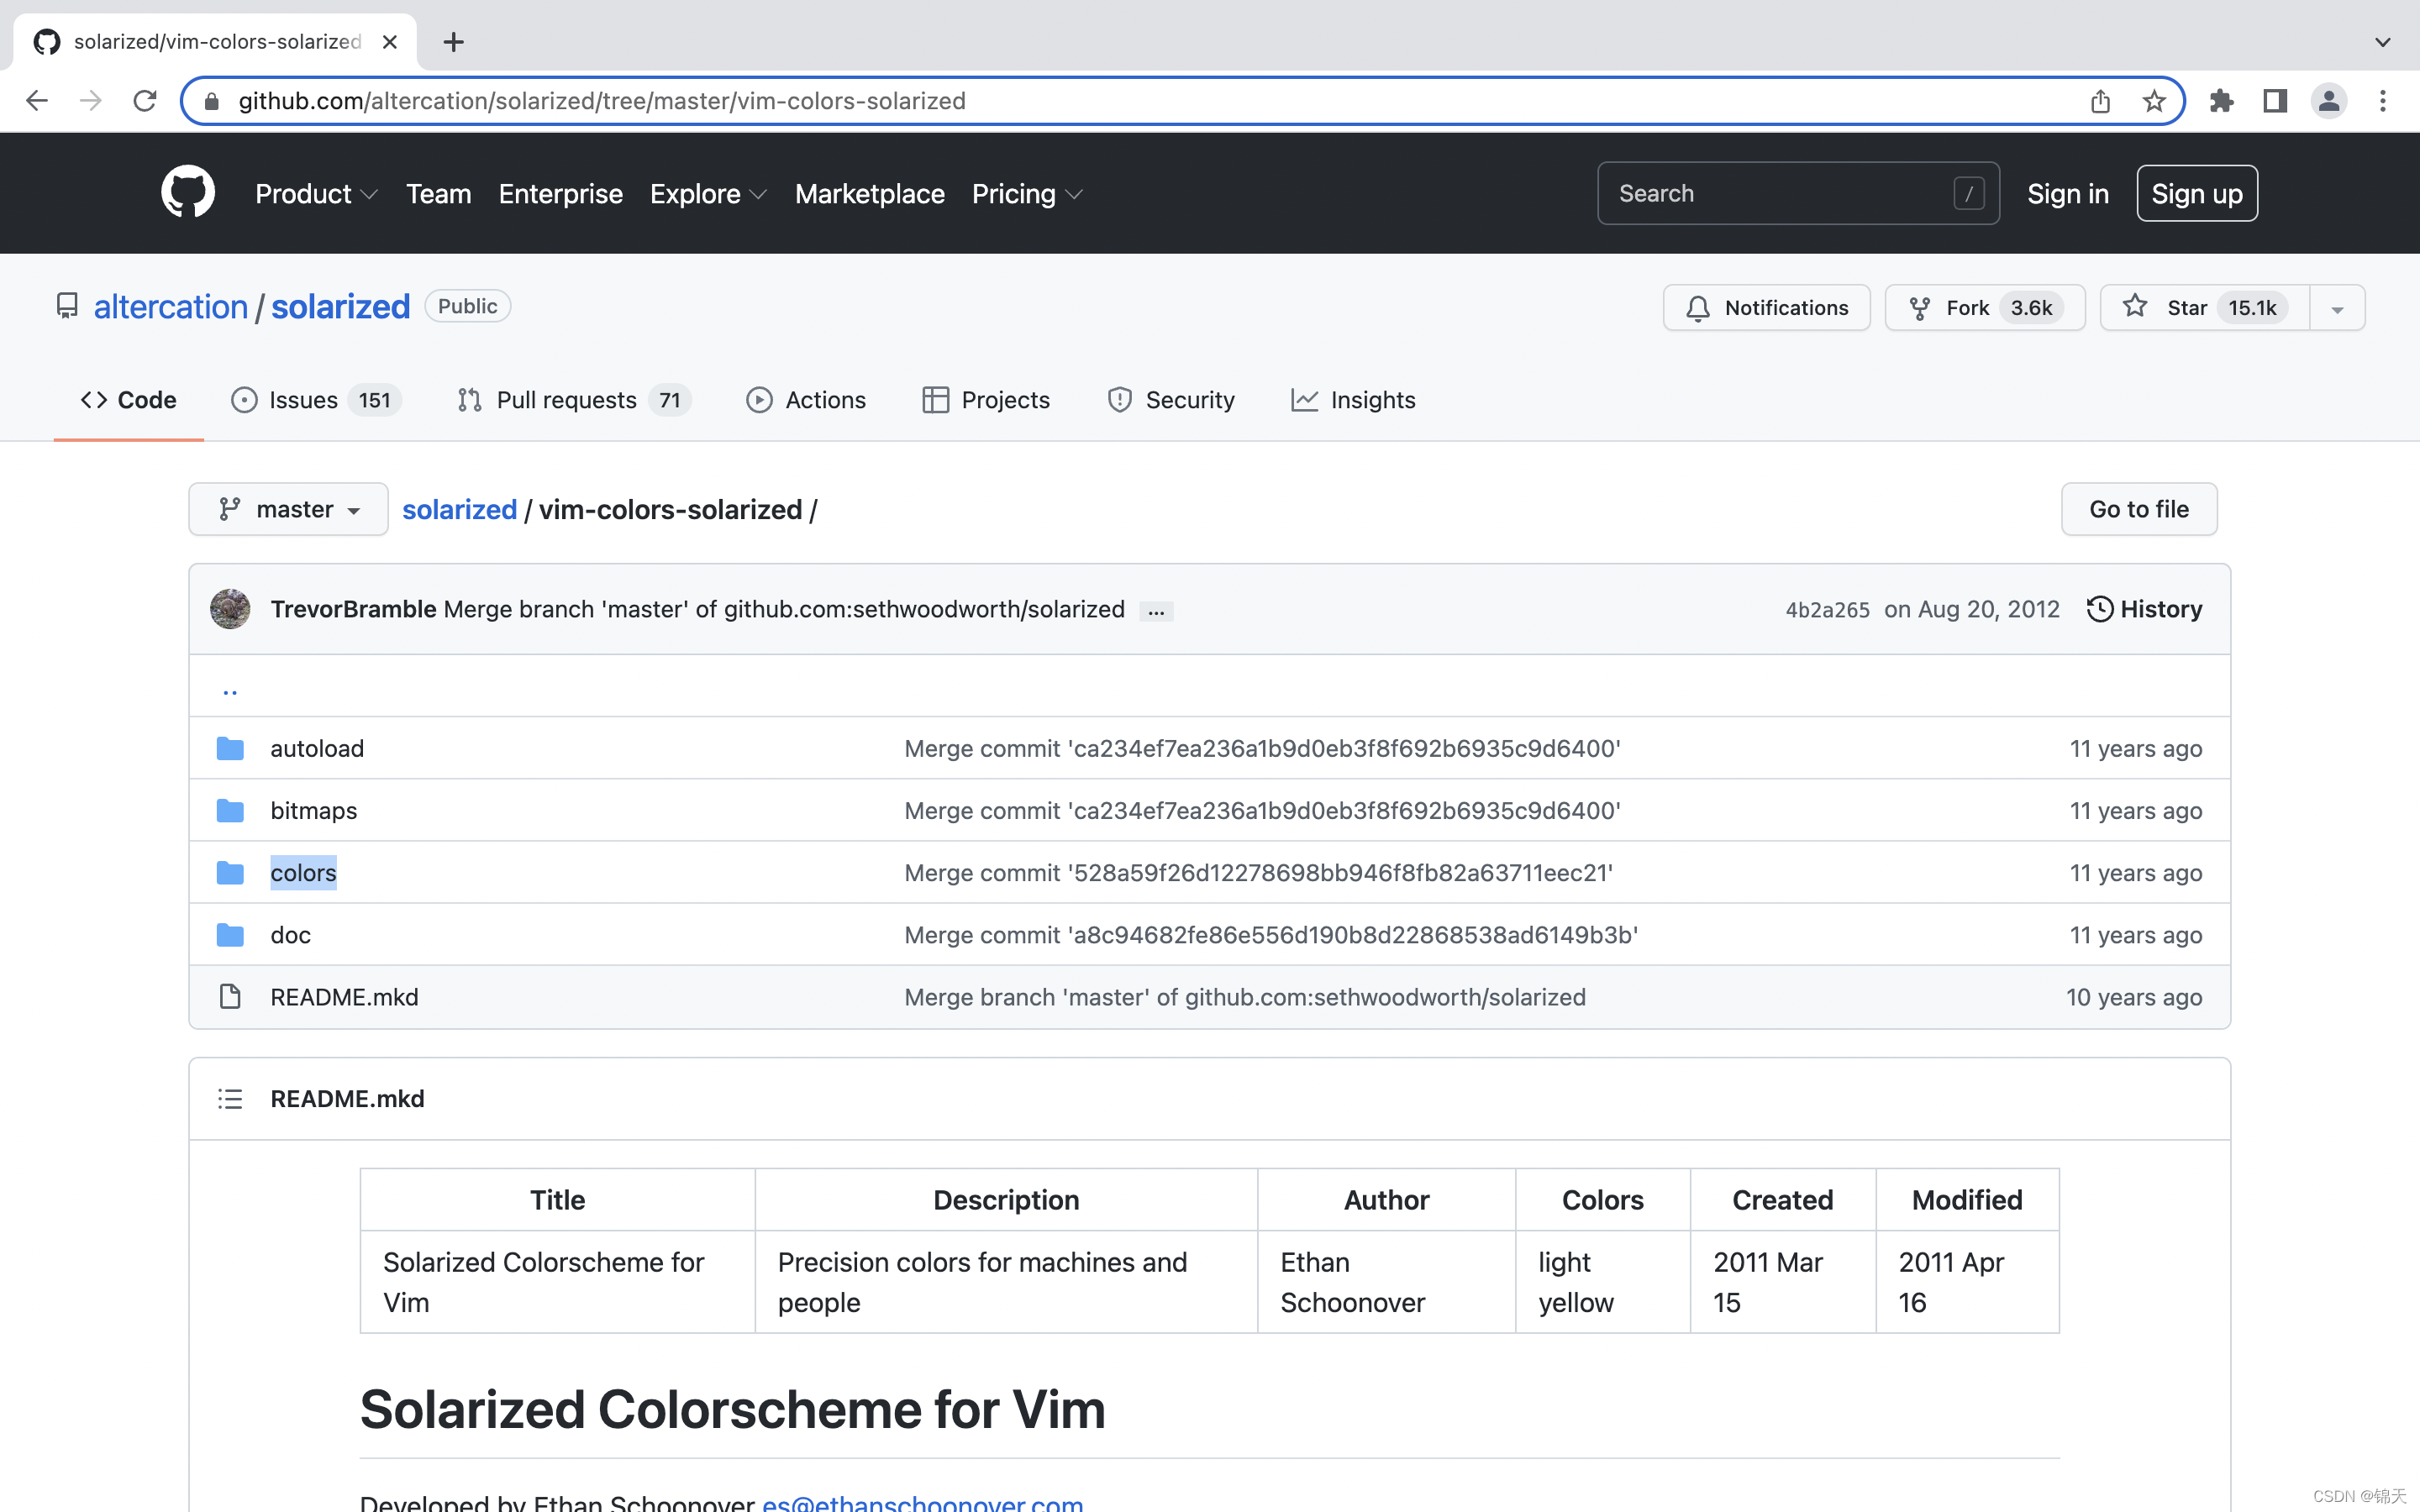
Task: Open new browser tab with plus icon
Action: (453, 42)
